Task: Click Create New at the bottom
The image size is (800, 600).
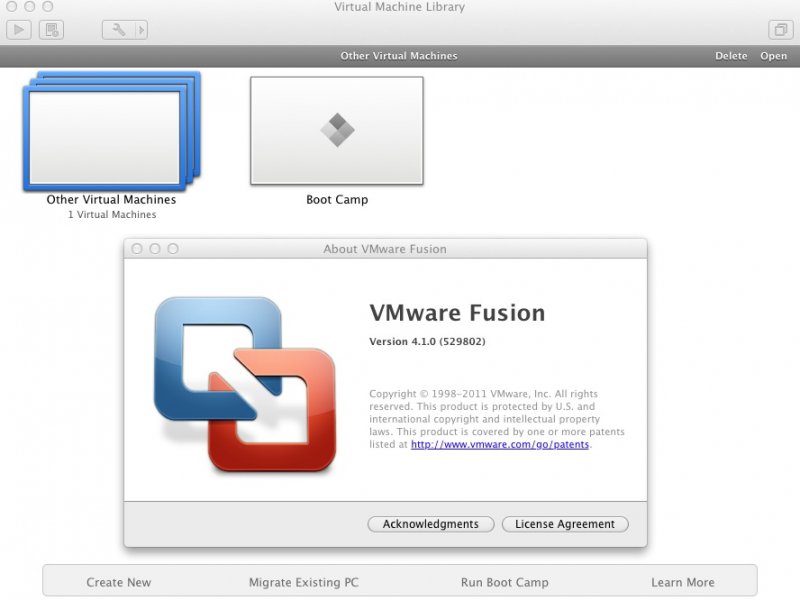Action: (x=118, y=582)
